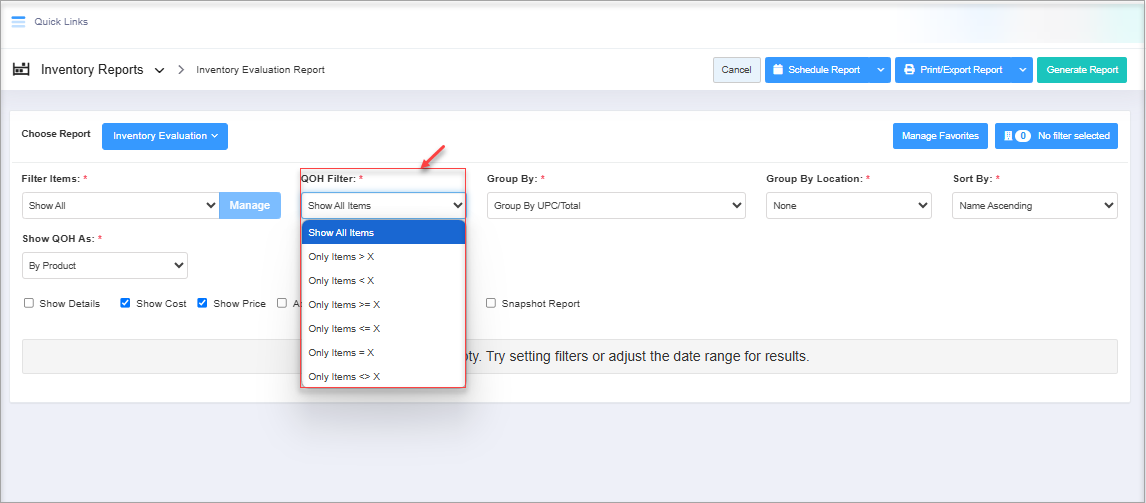This screenshot has height=503, width=1146.
Task: Select 'Only Items > X' option
Action: tap(342, 257)
